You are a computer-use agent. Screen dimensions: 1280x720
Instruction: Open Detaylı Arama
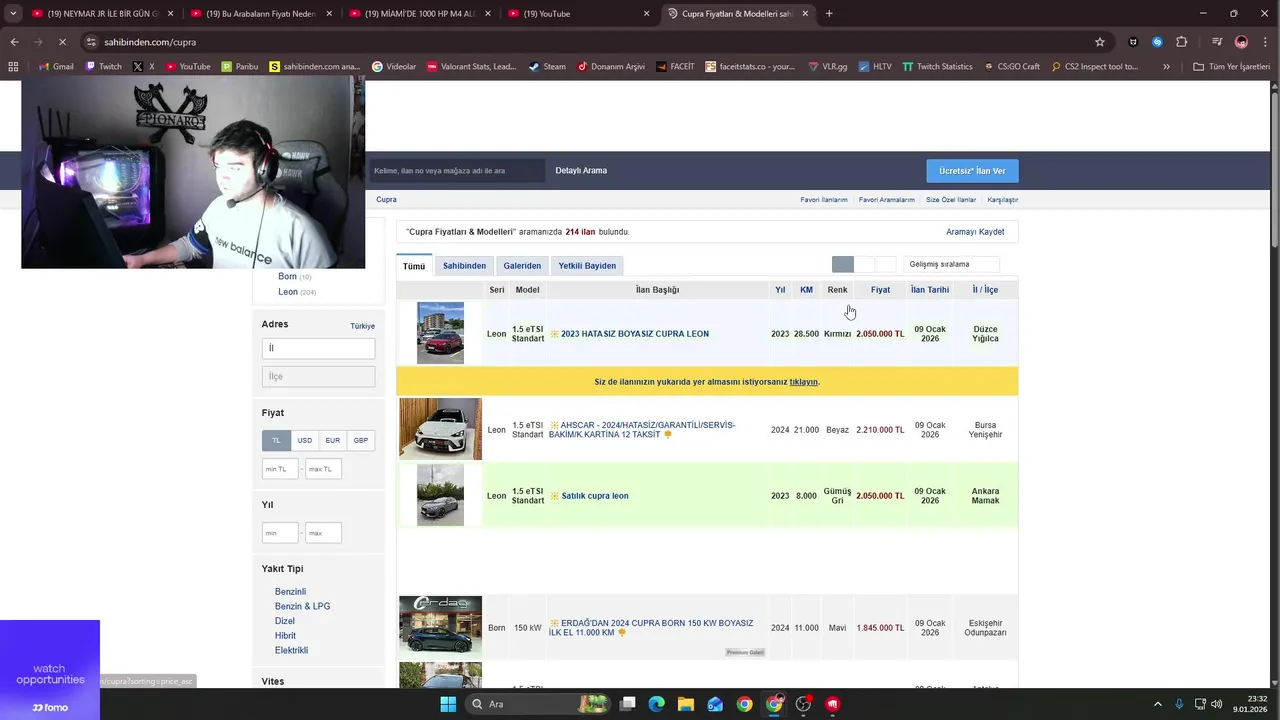coord(581,171)
